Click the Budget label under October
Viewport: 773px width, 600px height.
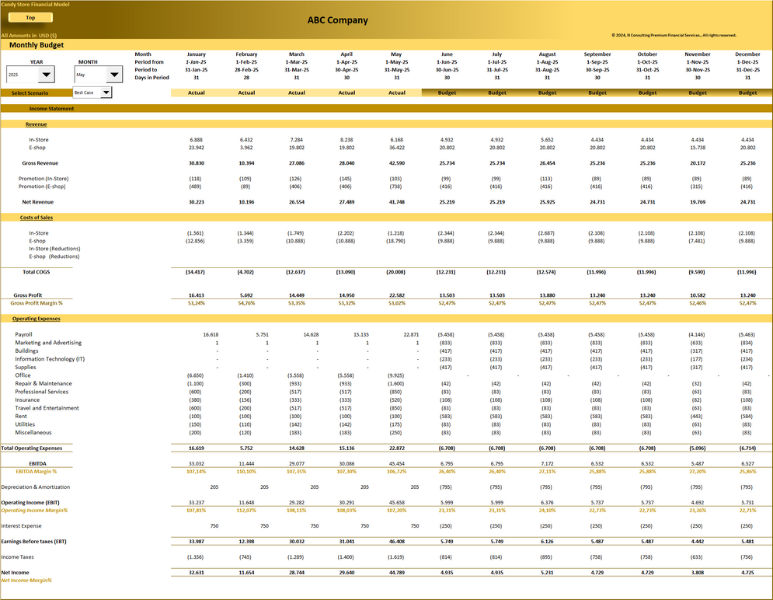click(647, 93)
